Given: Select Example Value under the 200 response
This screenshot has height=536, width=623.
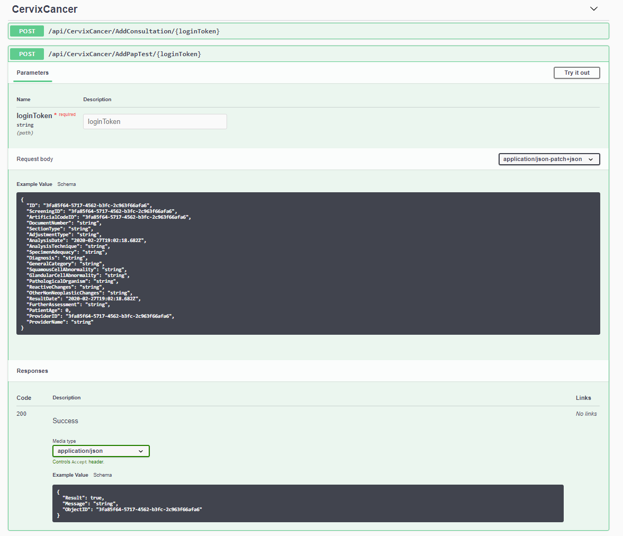Looking at the screenshot, I should pos(70,475).
